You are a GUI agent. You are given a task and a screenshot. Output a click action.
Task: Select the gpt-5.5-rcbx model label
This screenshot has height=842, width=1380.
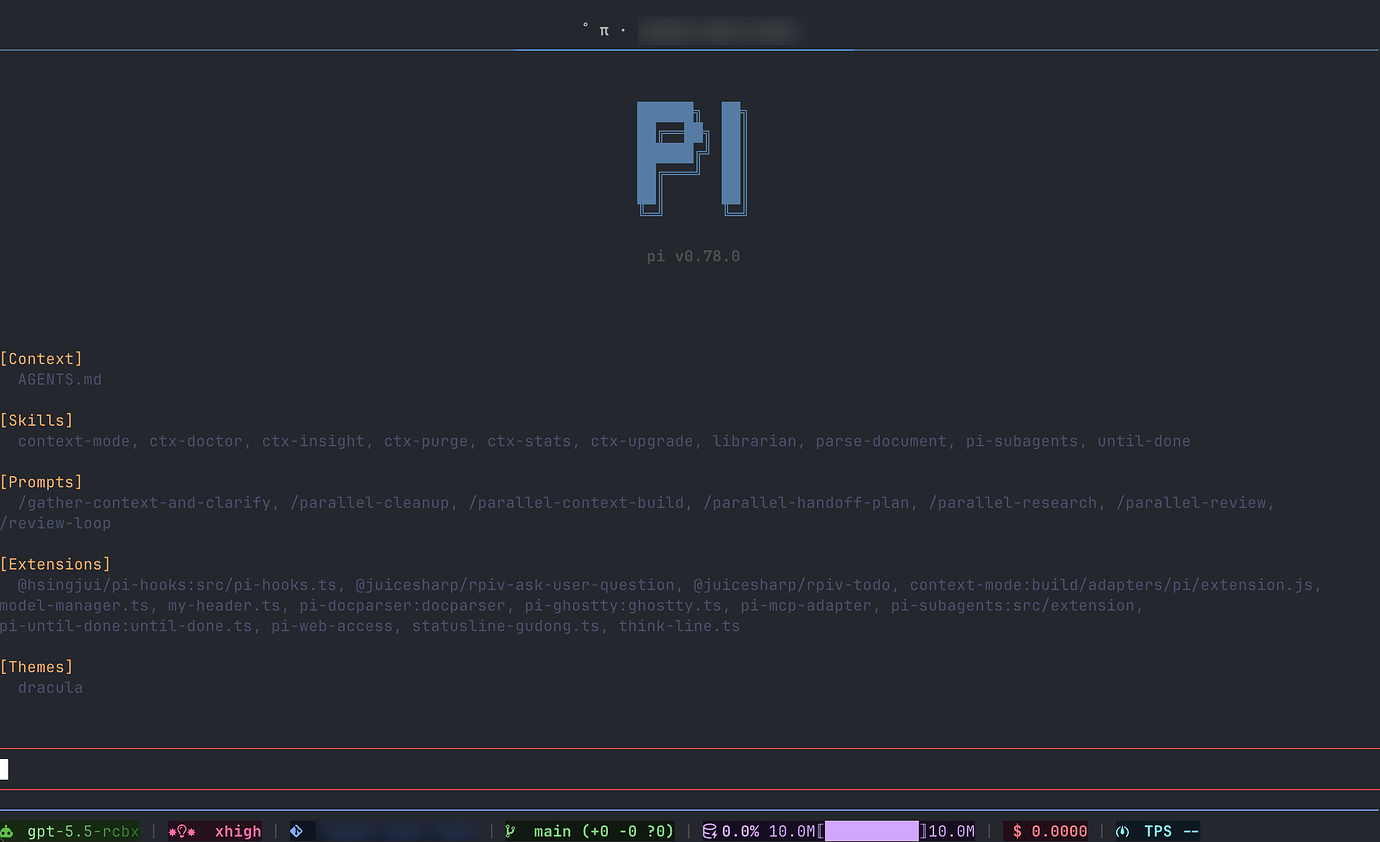point(83,831)
